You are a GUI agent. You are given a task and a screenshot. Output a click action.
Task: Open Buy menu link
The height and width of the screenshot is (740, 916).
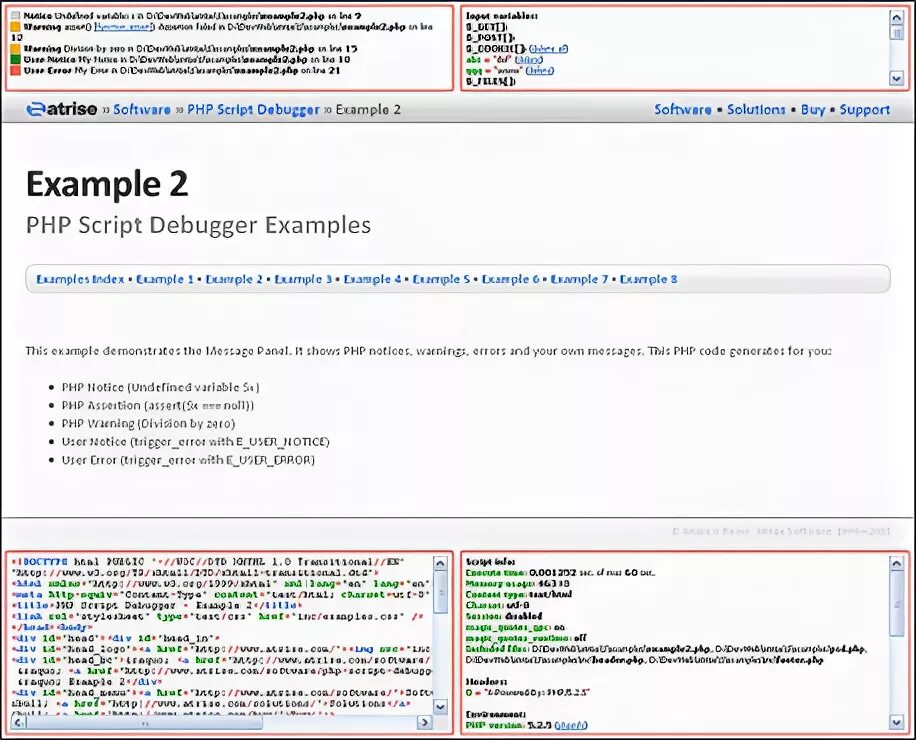pyautogui.click(x=813, y=110)
